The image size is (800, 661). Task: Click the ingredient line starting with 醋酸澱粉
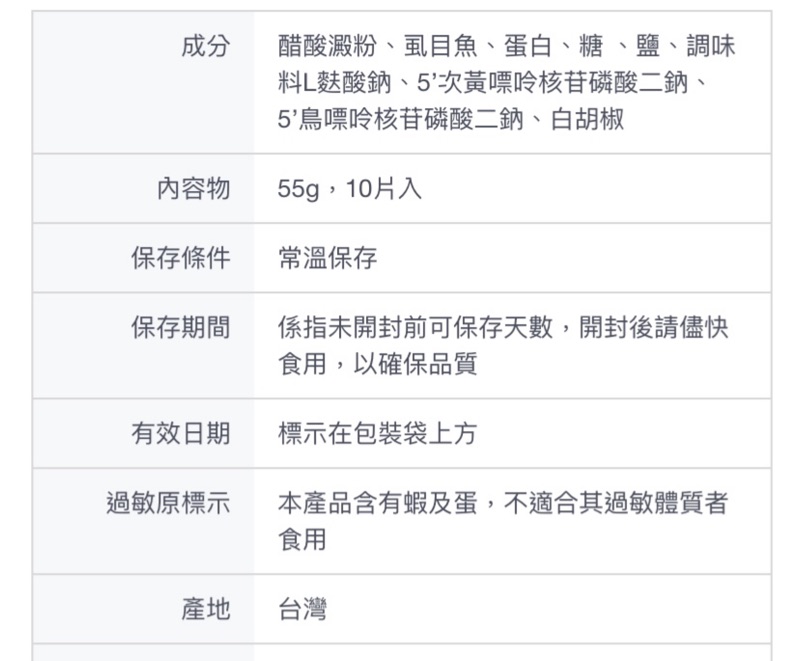[x=506, y=47]
